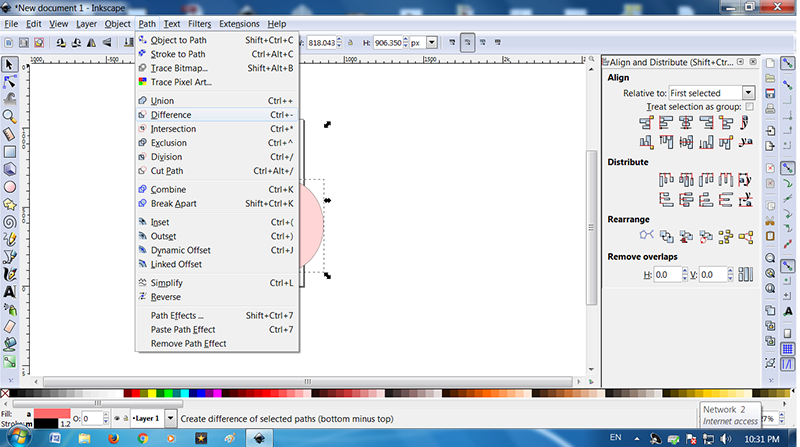Toggle the guide snapping button
800x447 pixels.
click(788, 364)
